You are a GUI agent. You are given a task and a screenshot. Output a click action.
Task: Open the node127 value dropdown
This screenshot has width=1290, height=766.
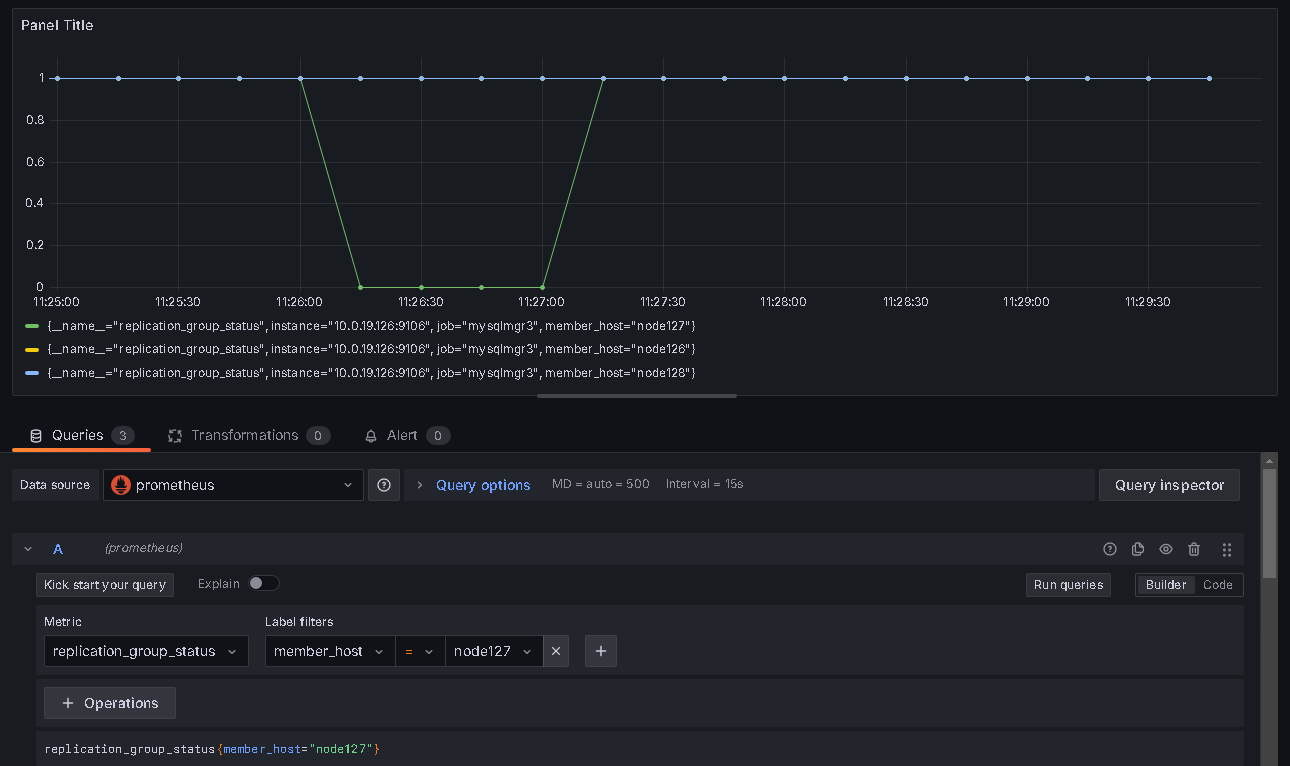click(x=493, y=651)
